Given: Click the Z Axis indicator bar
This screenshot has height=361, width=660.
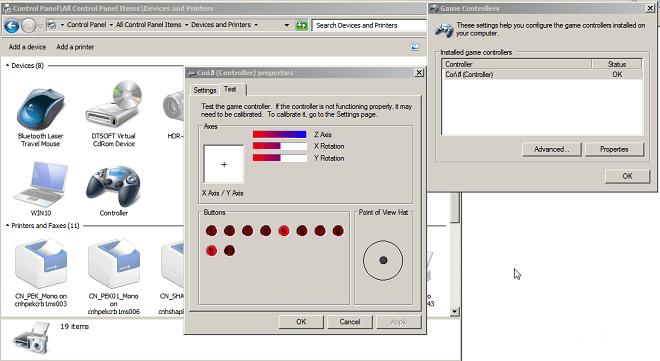Looking at the screenshot, I should pyautogui.click(x=279, y=134).
